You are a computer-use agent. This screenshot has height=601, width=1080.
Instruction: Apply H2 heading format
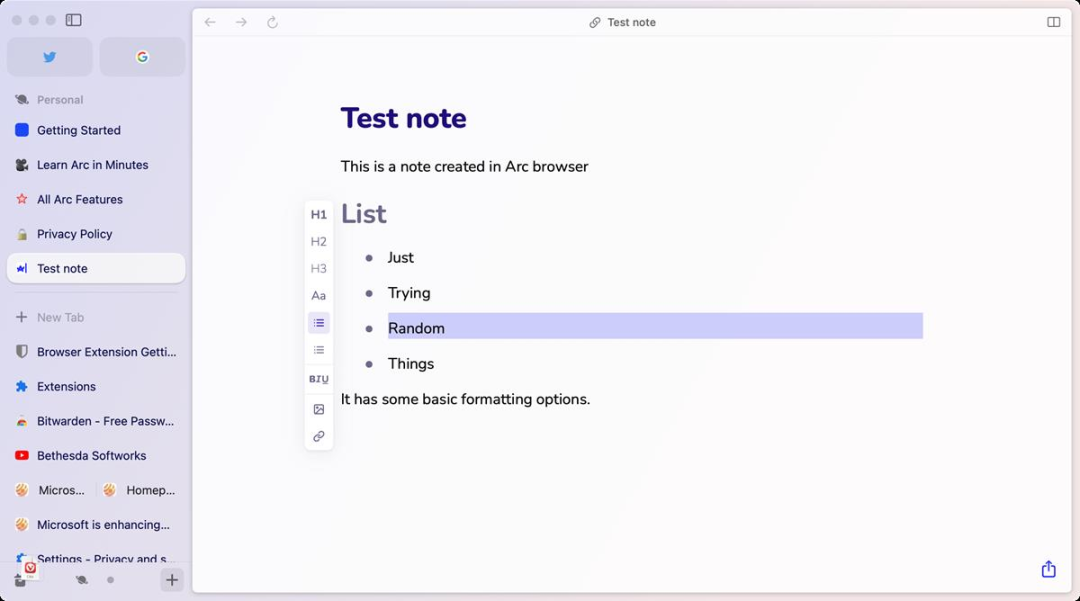(x=318, y=242)
